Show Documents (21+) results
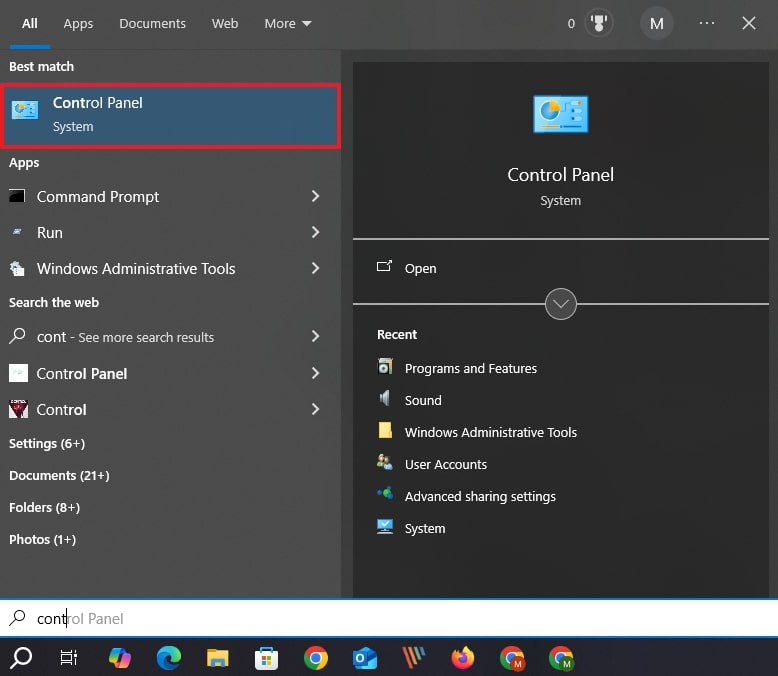778x676 pixels. (x=59, y=475)
